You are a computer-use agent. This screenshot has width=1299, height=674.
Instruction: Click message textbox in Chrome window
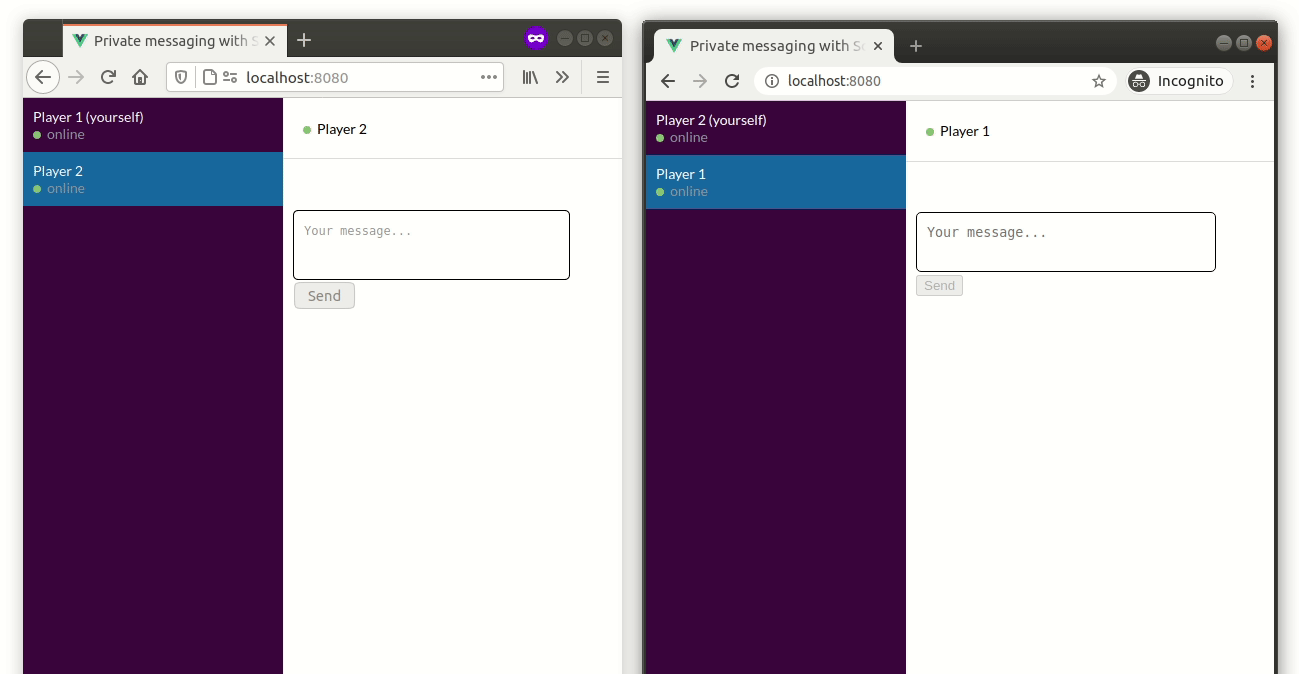tap(1065, 242)
